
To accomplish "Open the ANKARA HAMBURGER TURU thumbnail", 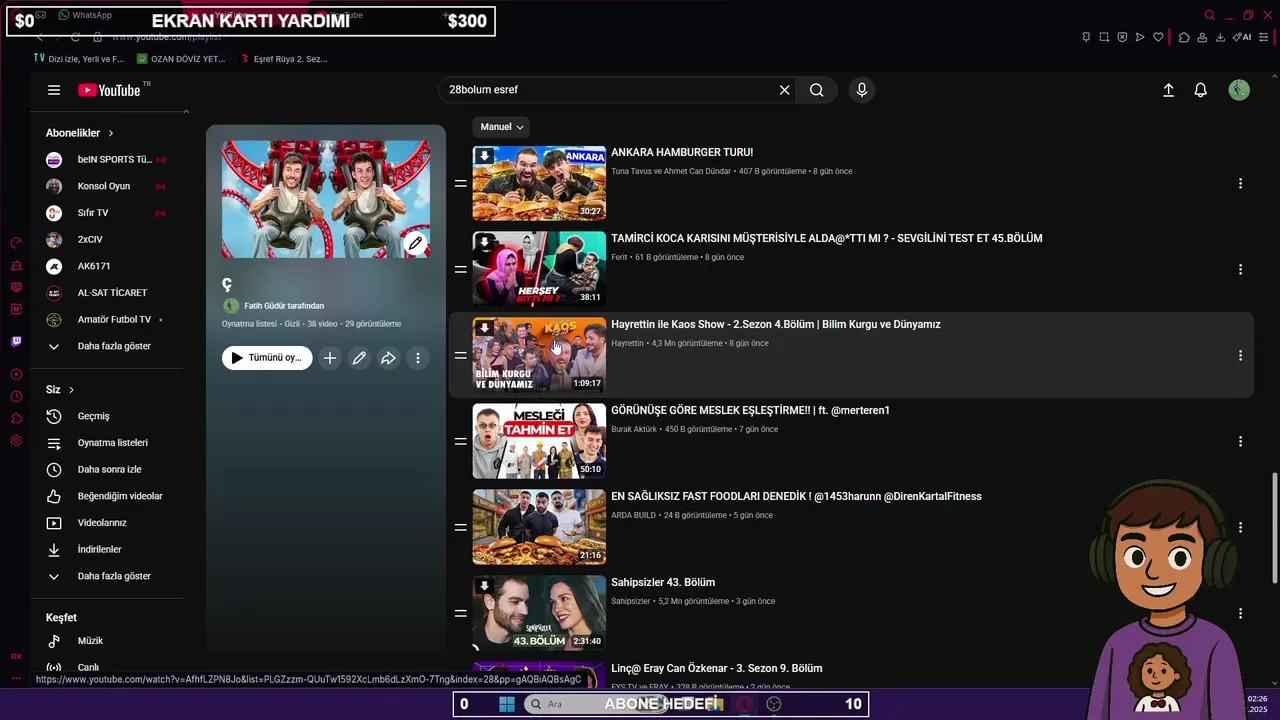I will (539, 183).
